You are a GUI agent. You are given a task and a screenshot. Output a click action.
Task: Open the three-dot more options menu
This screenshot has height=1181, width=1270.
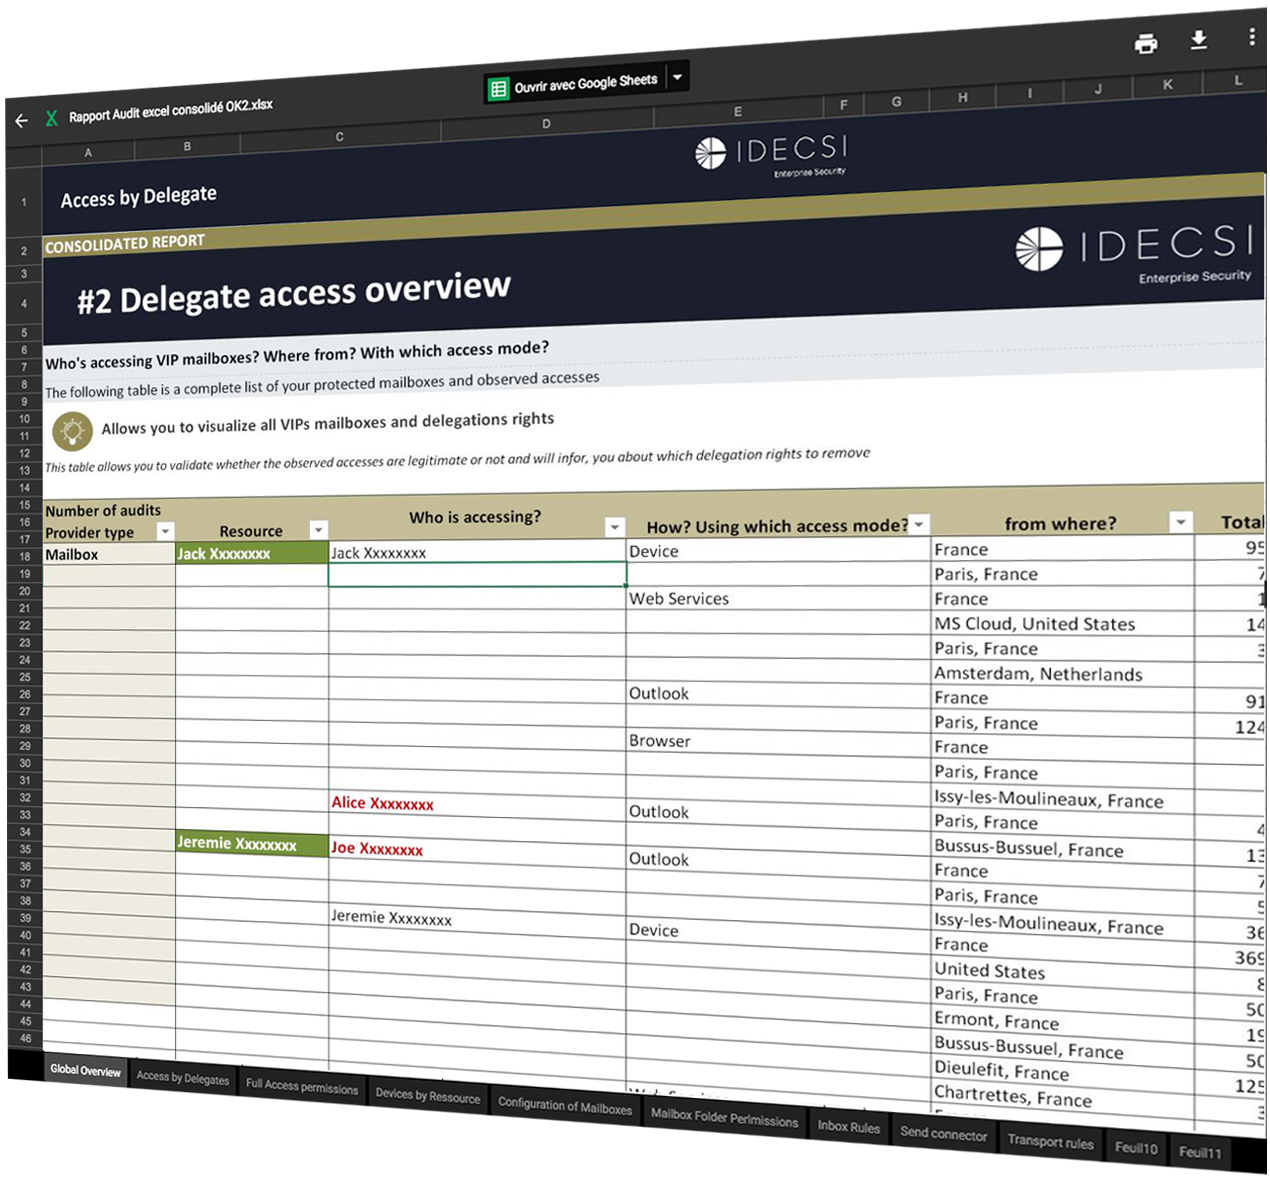[1251, 37]
